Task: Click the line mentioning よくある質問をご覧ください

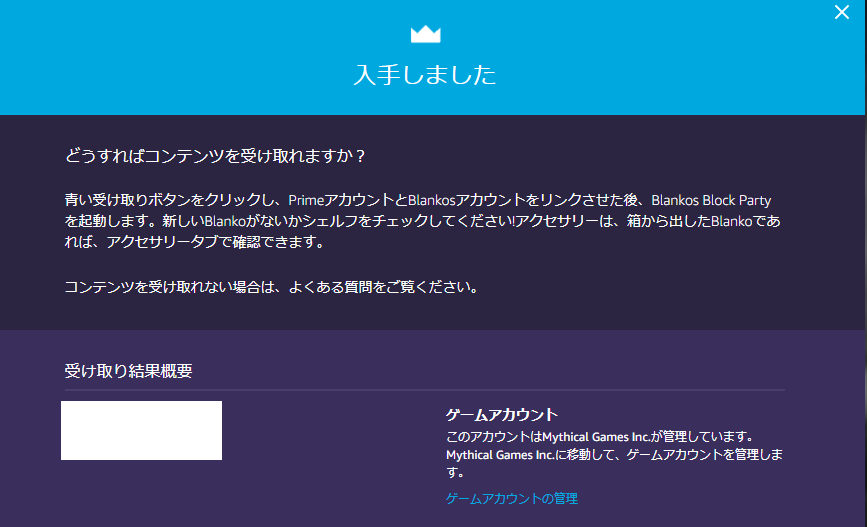Action: [271, 287]
